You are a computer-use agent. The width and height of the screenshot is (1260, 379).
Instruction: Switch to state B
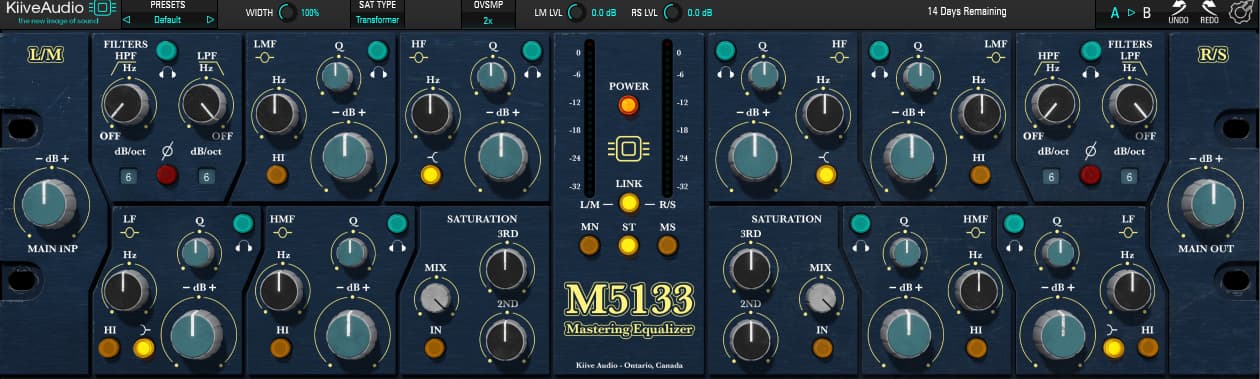tap(1147, 14)
